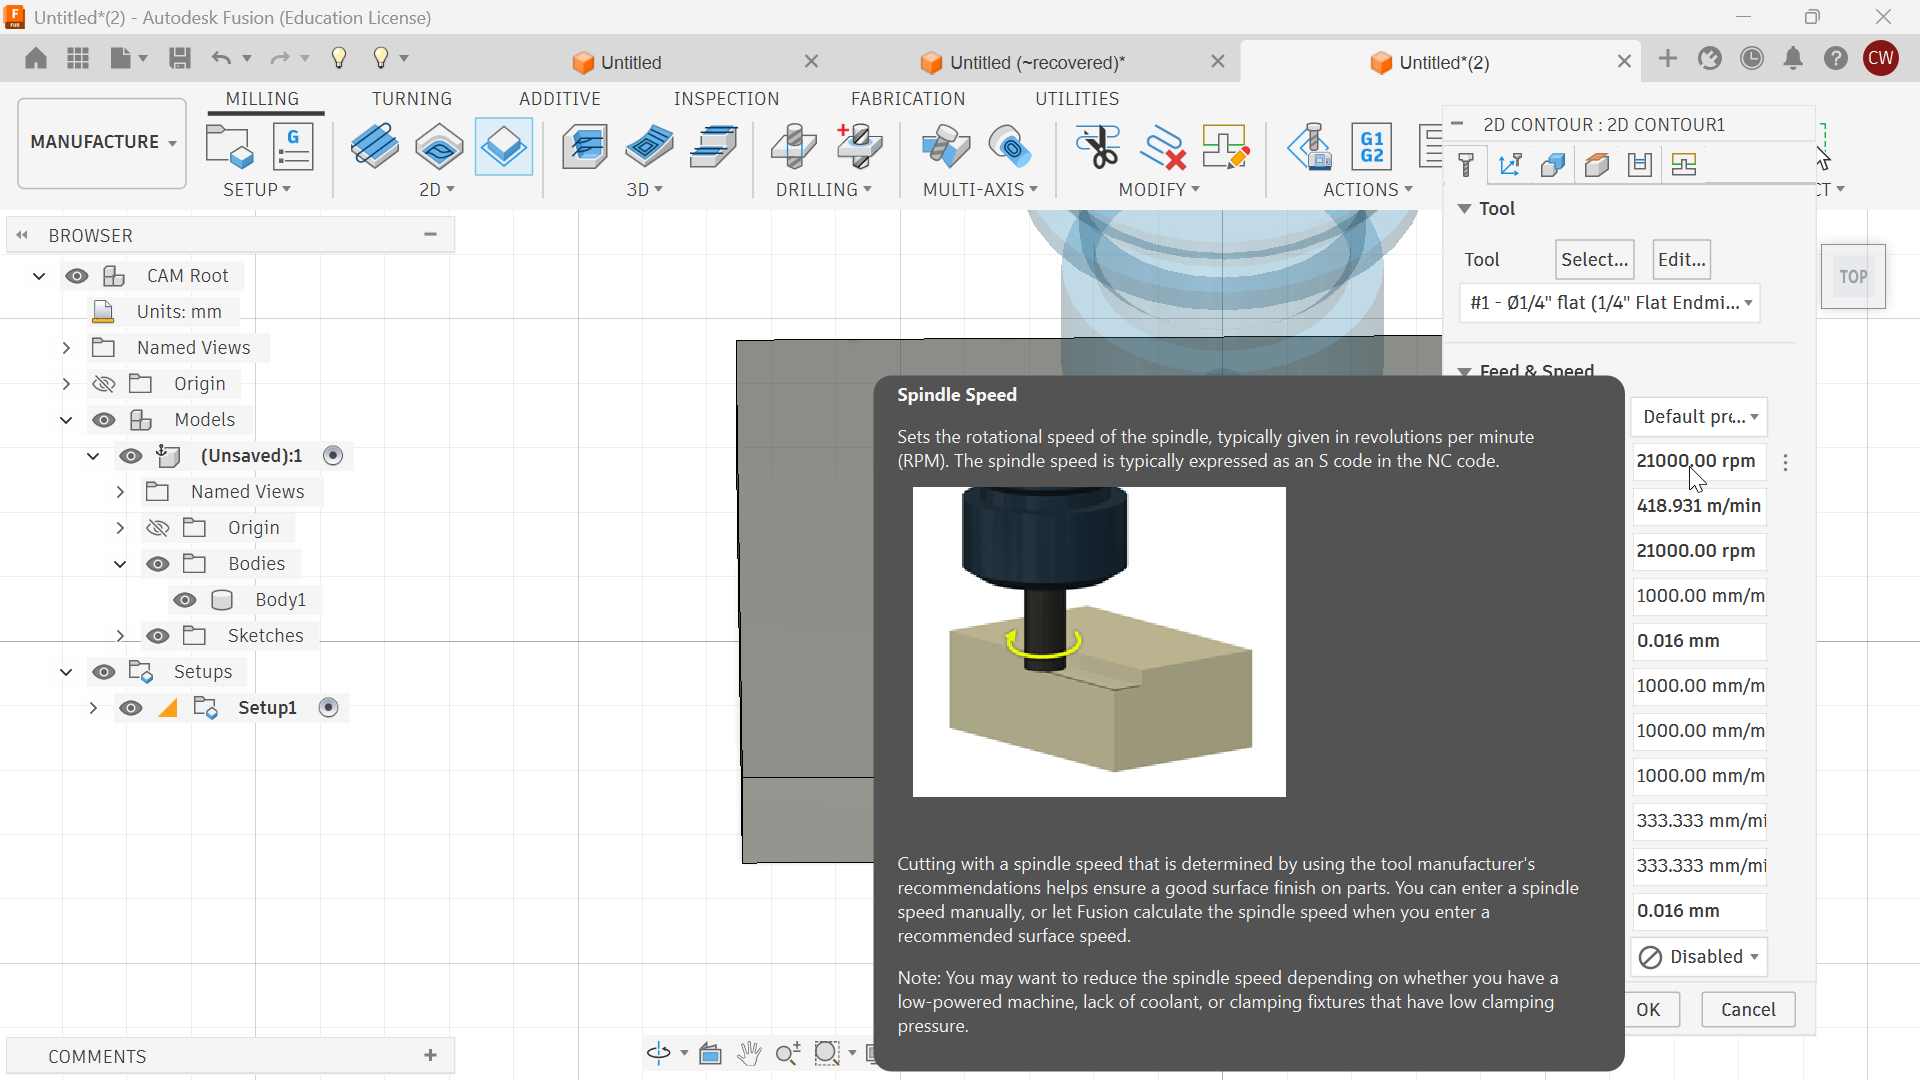The width and height of the screenshot is (1920, 1080).
Task: Switch to the FABRICATION ribbon tab
Action: (x=908, y=99)
